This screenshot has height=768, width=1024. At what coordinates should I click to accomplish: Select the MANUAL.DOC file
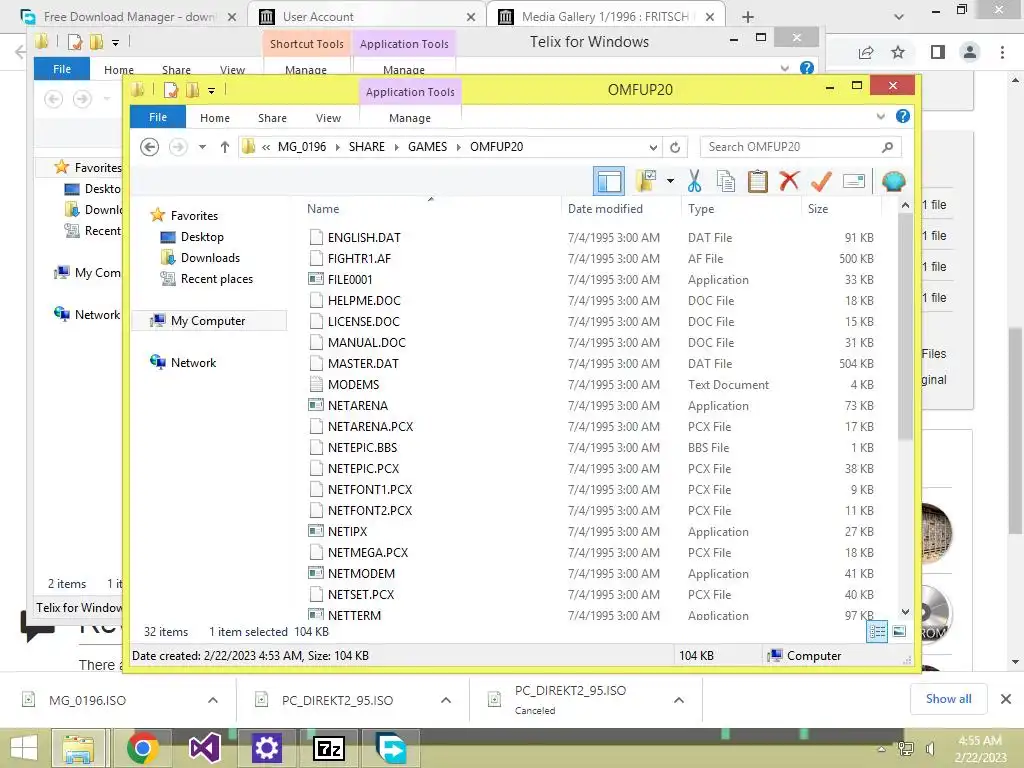pyautogui.click(x=366, y=343)
